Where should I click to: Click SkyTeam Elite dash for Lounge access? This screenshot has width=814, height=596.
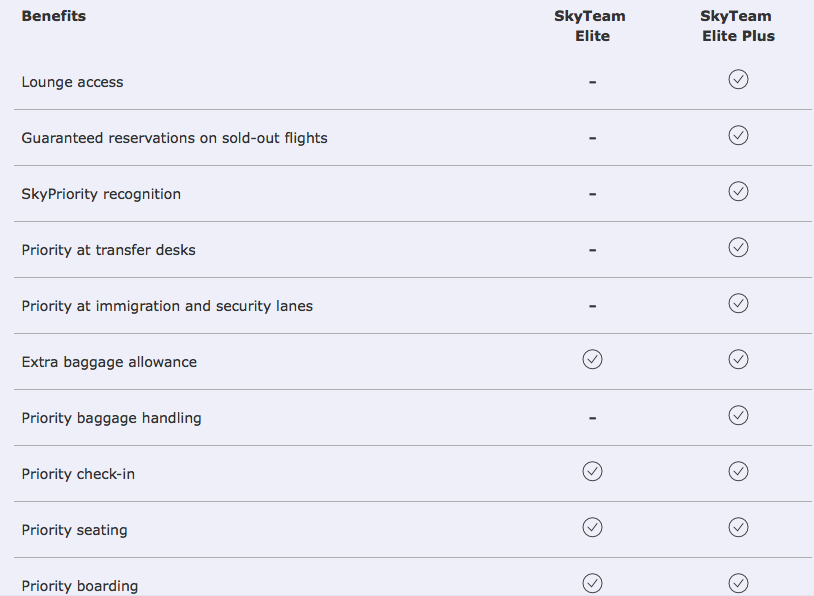pos(592,82)
